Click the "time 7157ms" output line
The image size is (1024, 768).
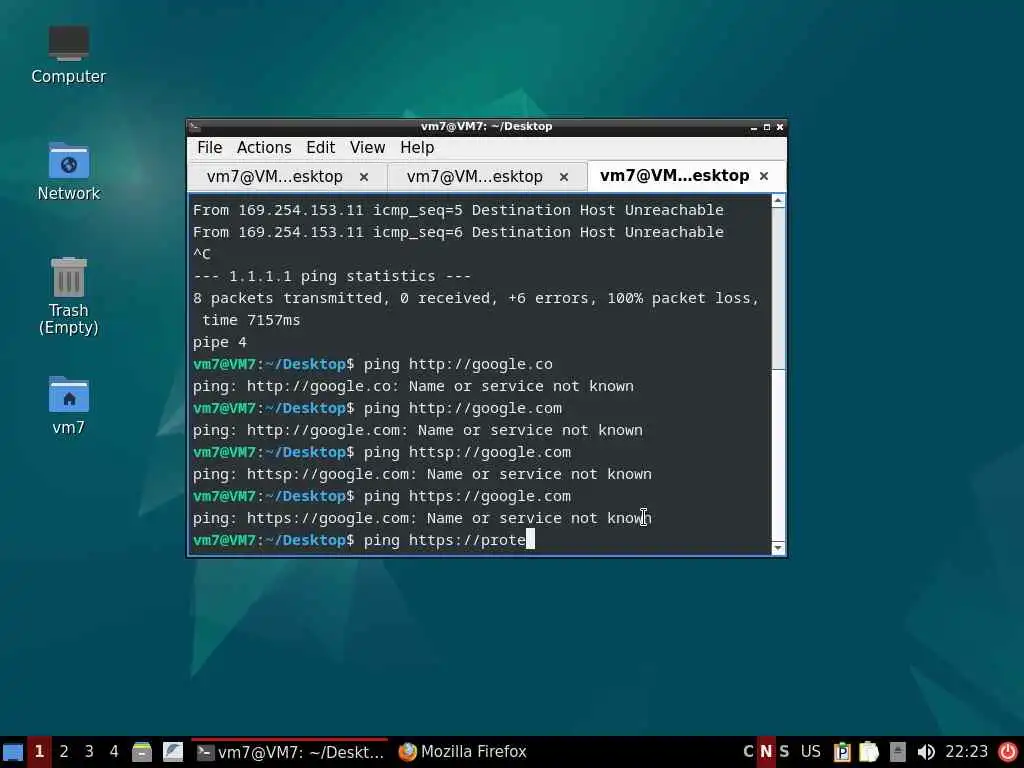coord(251,320)
